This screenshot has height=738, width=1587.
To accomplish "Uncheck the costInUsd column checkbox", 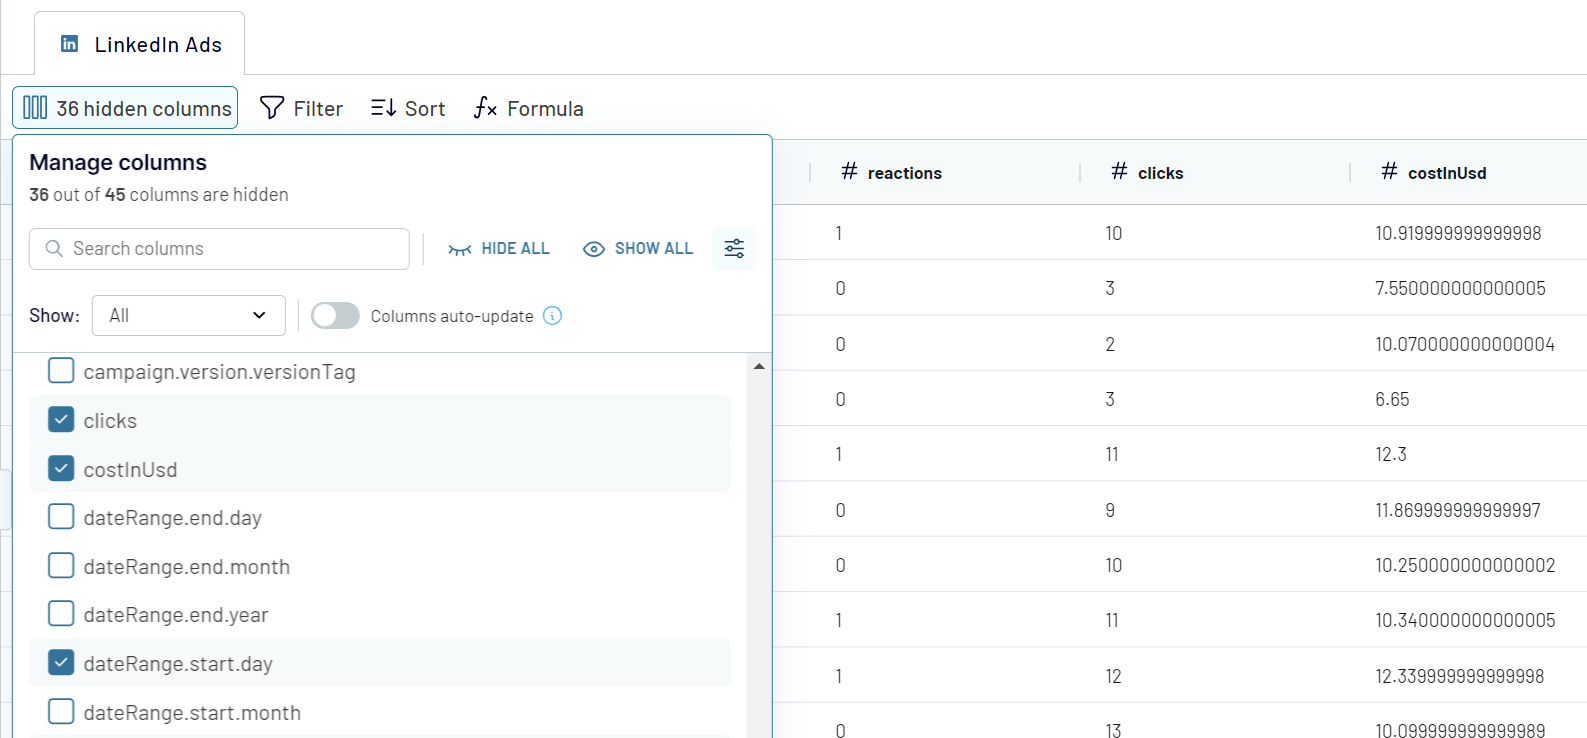I will click(x=61, y=469).
